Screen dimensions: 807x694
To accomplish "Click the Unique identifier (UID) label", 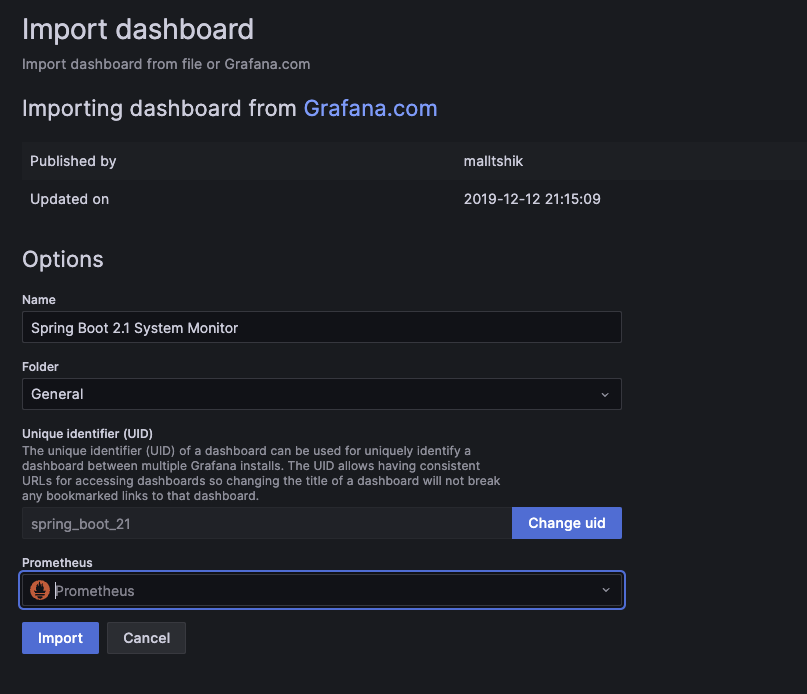I will (87, 433).
